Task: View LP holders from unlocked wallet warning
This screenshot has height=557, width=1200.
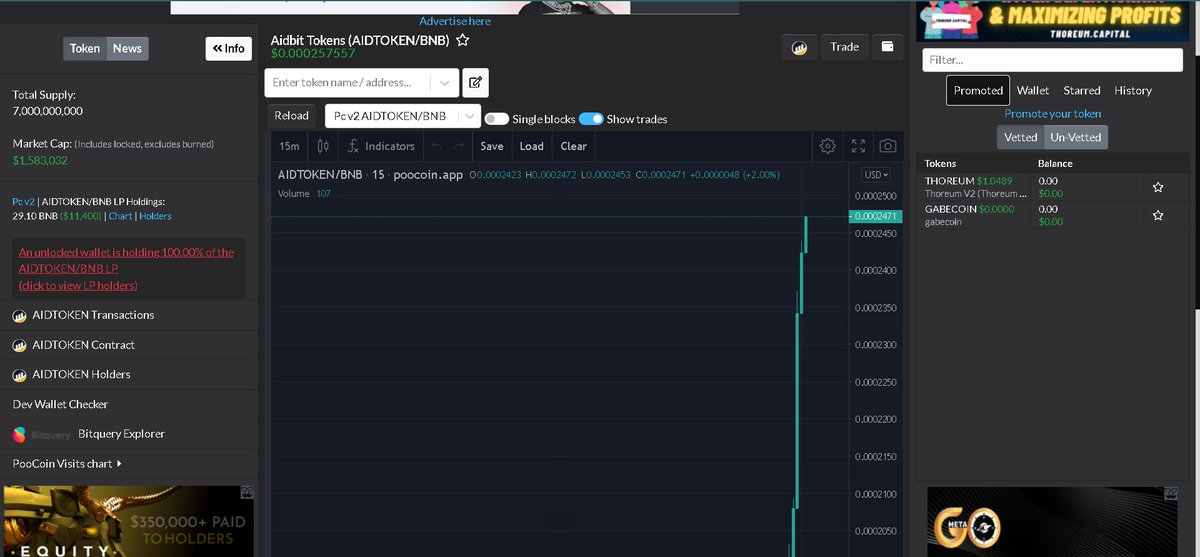Action: 126,269
